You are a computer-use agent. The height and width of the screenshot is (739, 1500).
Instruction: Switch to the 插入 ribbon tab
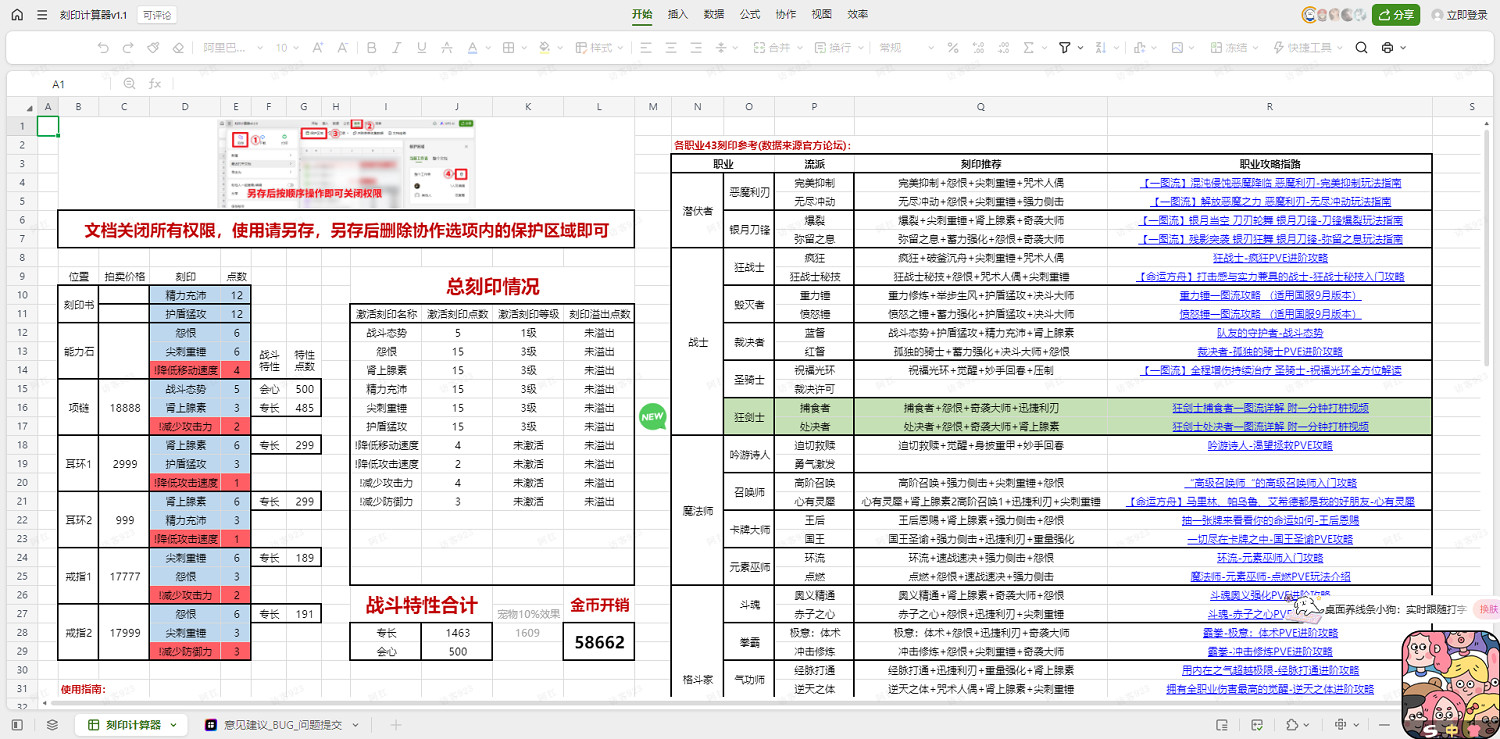point(679,15)
